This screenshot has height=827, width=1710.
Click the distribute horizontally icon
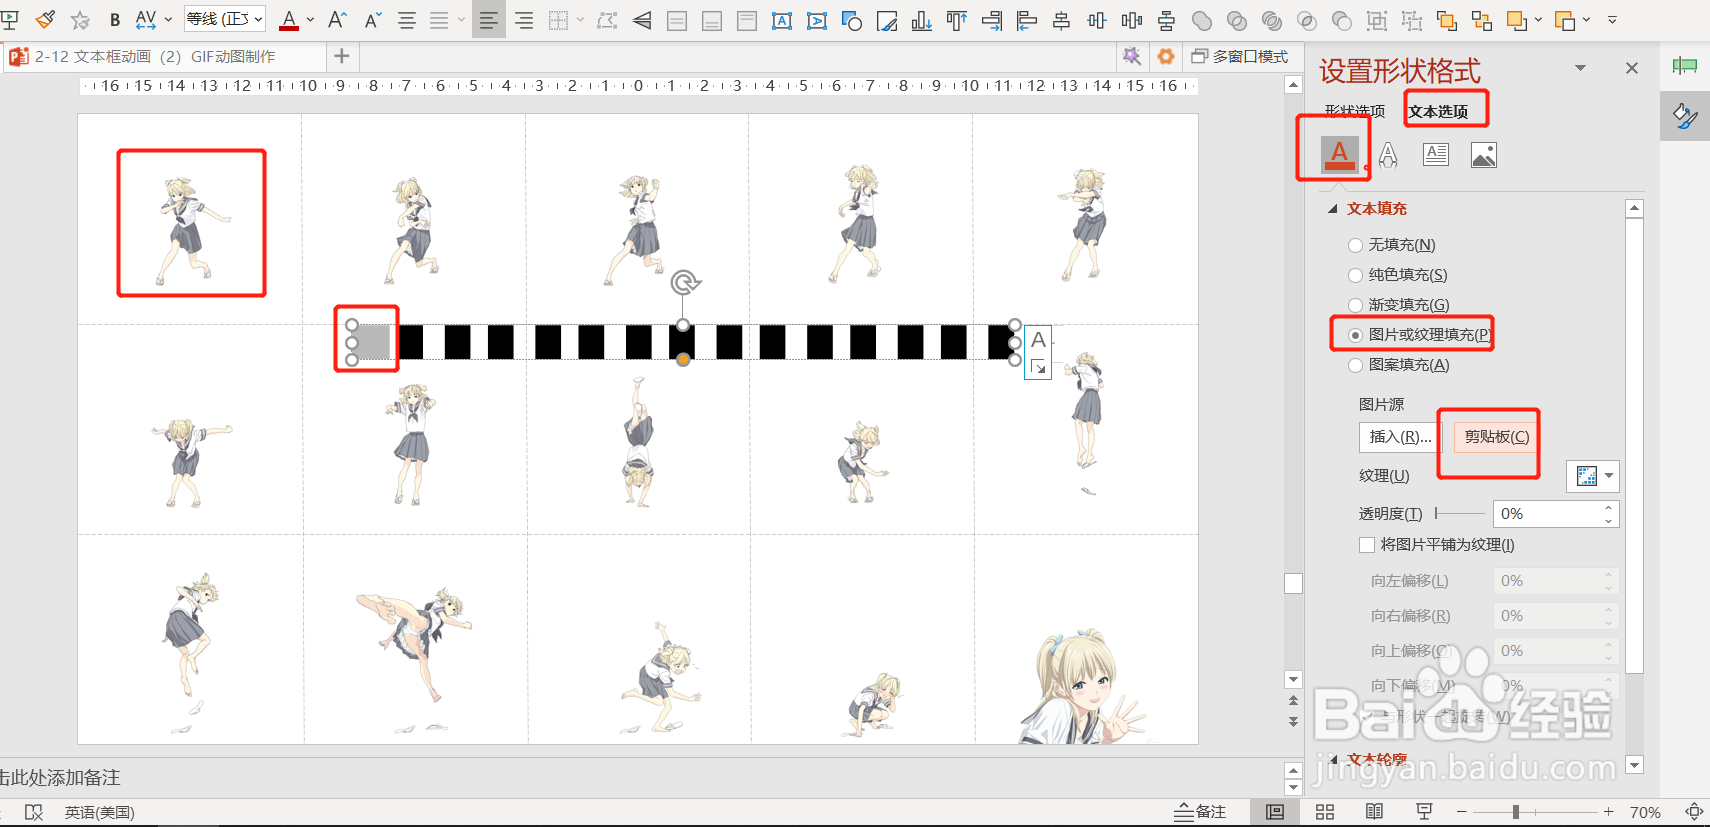click(x=1131, y=20)
